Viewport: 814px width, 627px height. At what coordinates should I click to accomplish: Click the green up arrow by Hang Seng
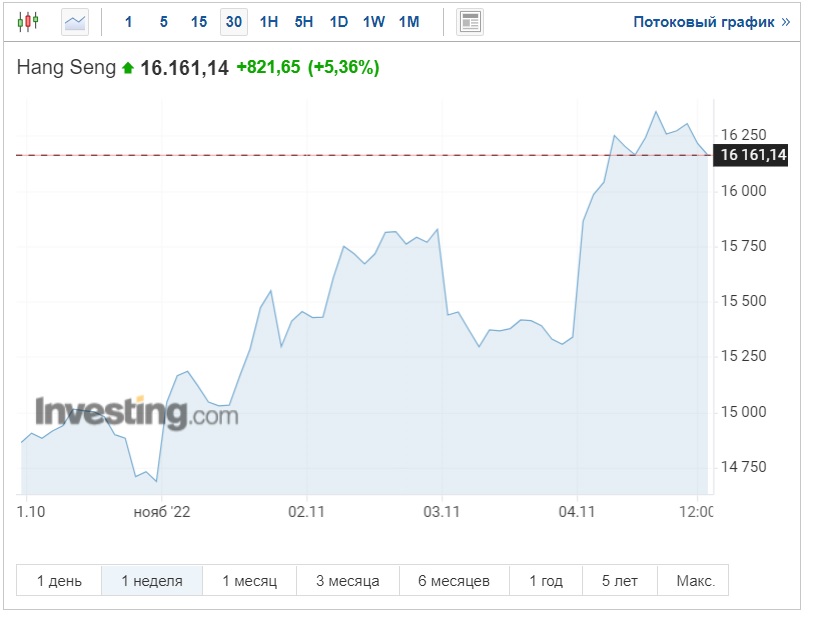127,69
